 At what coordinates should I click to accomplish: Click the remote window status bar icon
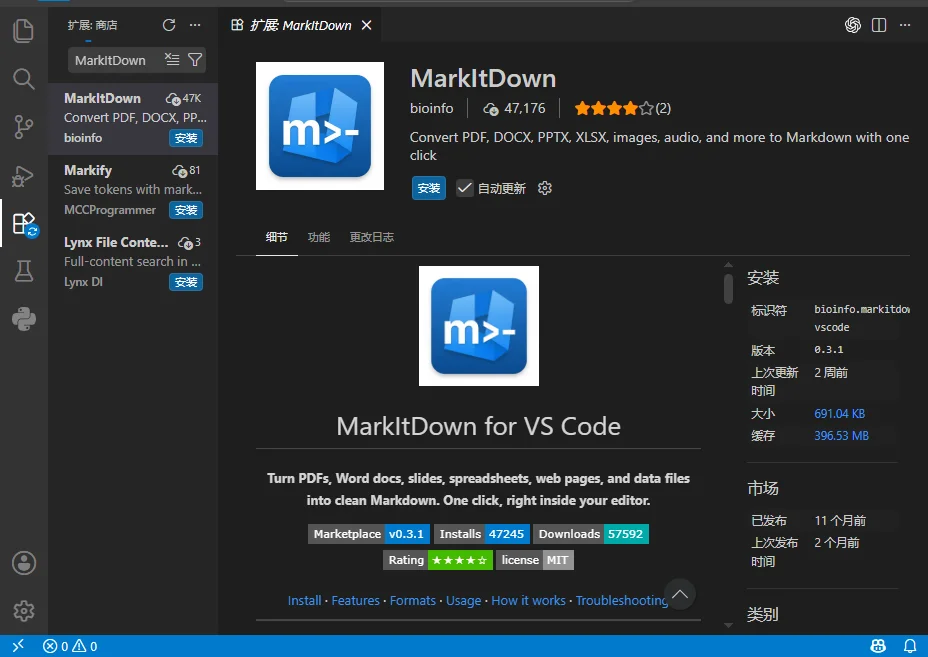(x=18, y=646)
